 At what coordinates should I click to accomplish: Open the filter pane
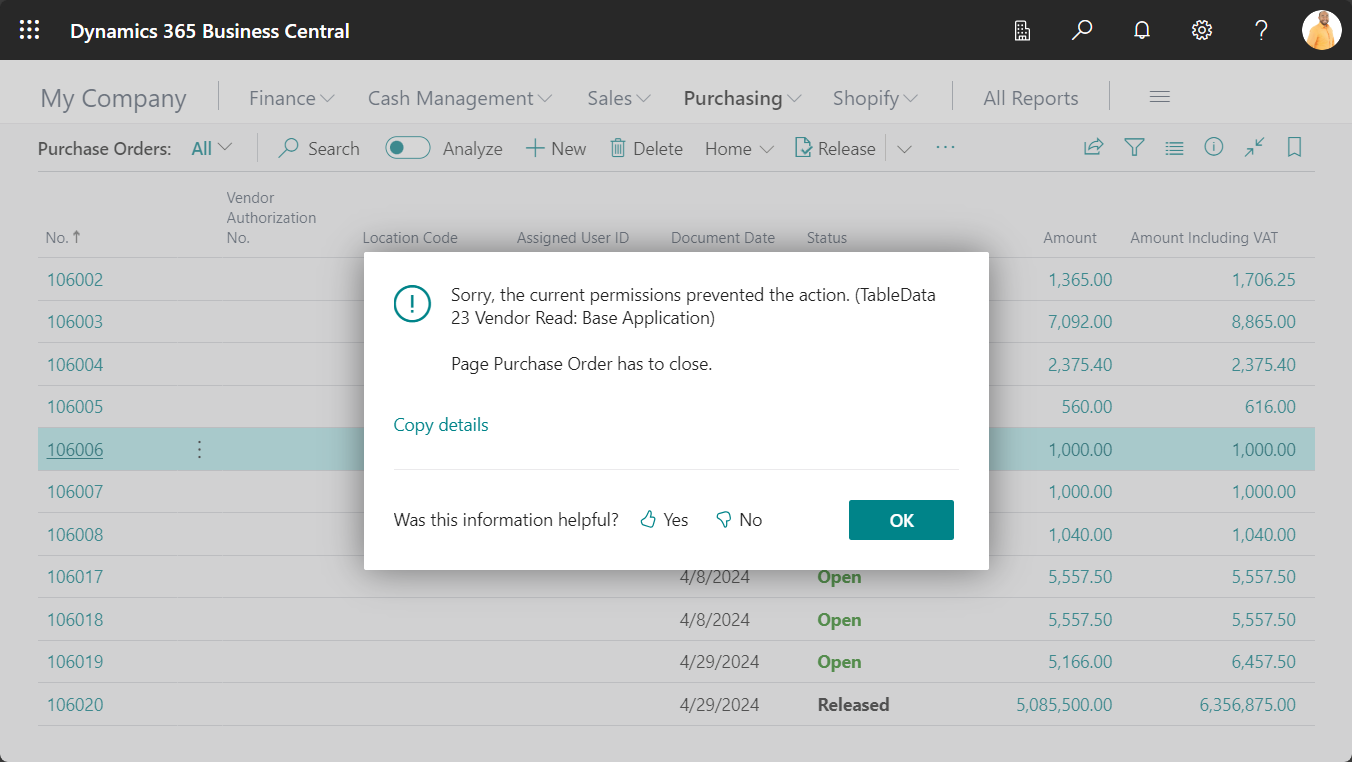(x=1134, y=147)
